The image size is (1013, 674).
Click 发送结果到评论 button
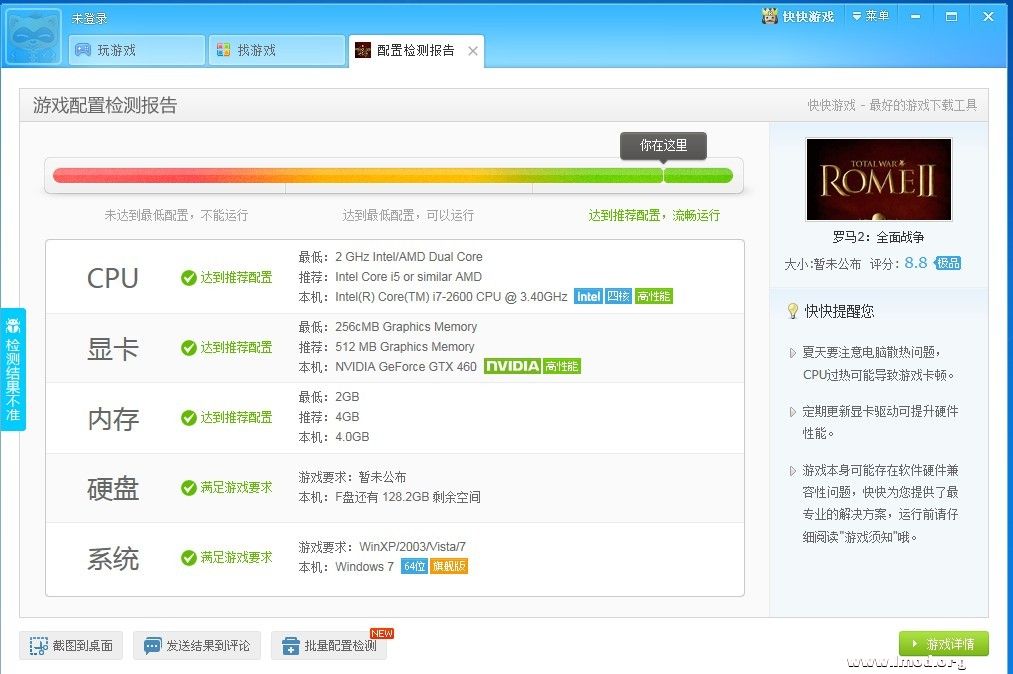(x=196, y=646)
